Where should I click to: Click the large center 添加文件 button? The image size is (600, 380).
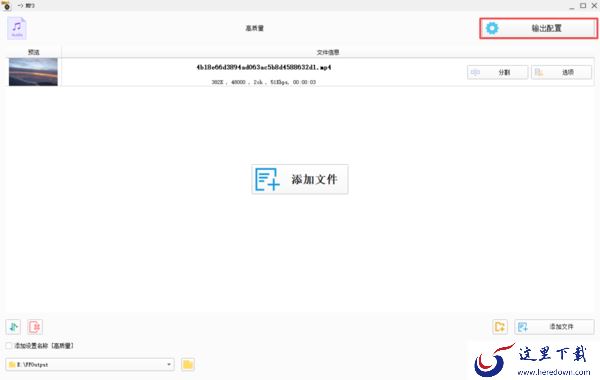(x=300, y=179)
